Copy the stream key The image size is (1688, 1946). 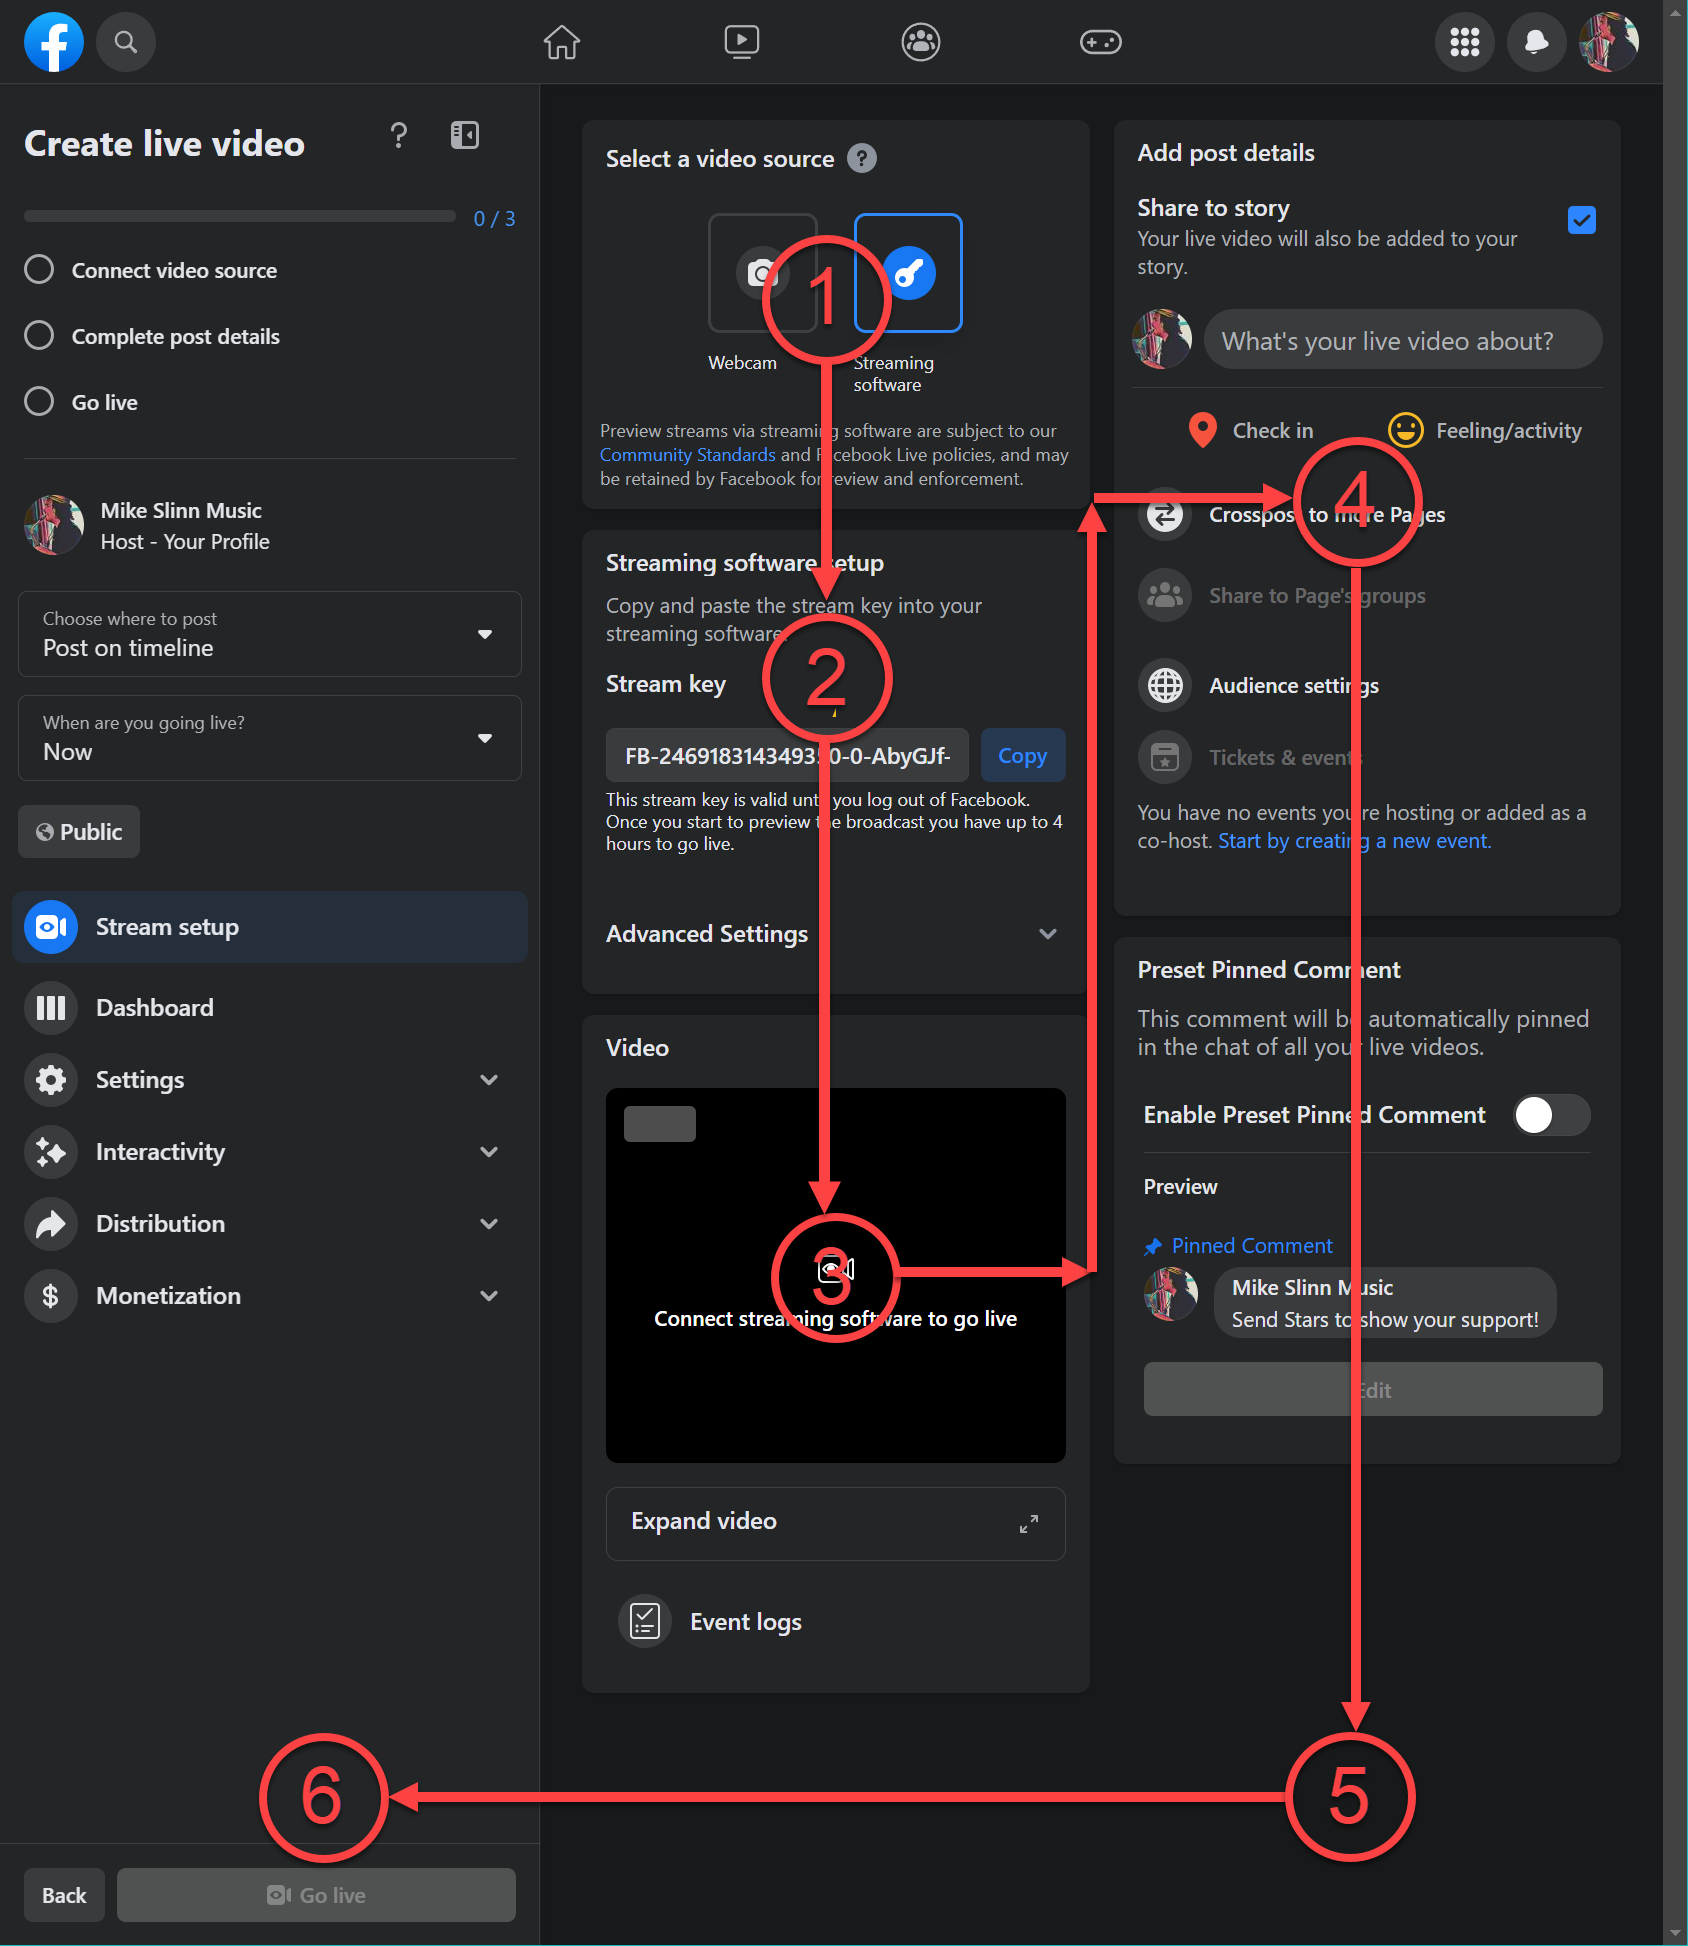point(1022,756)
